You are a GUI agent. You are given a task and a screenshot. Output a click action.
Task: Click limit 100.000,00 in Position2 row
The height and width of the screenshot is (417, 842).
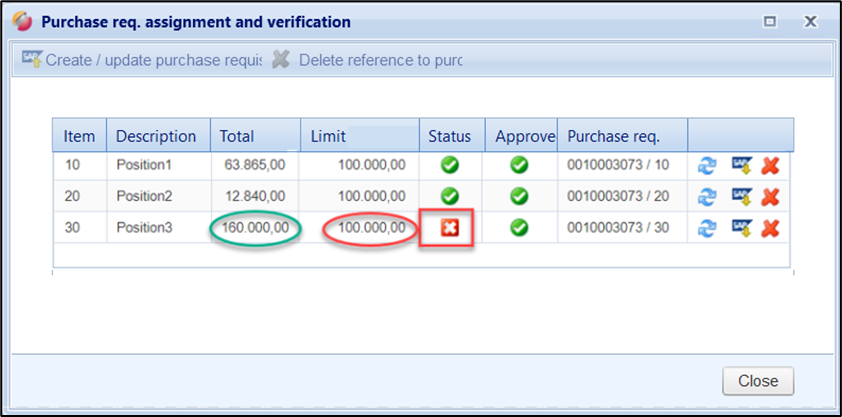coord(372,196)
